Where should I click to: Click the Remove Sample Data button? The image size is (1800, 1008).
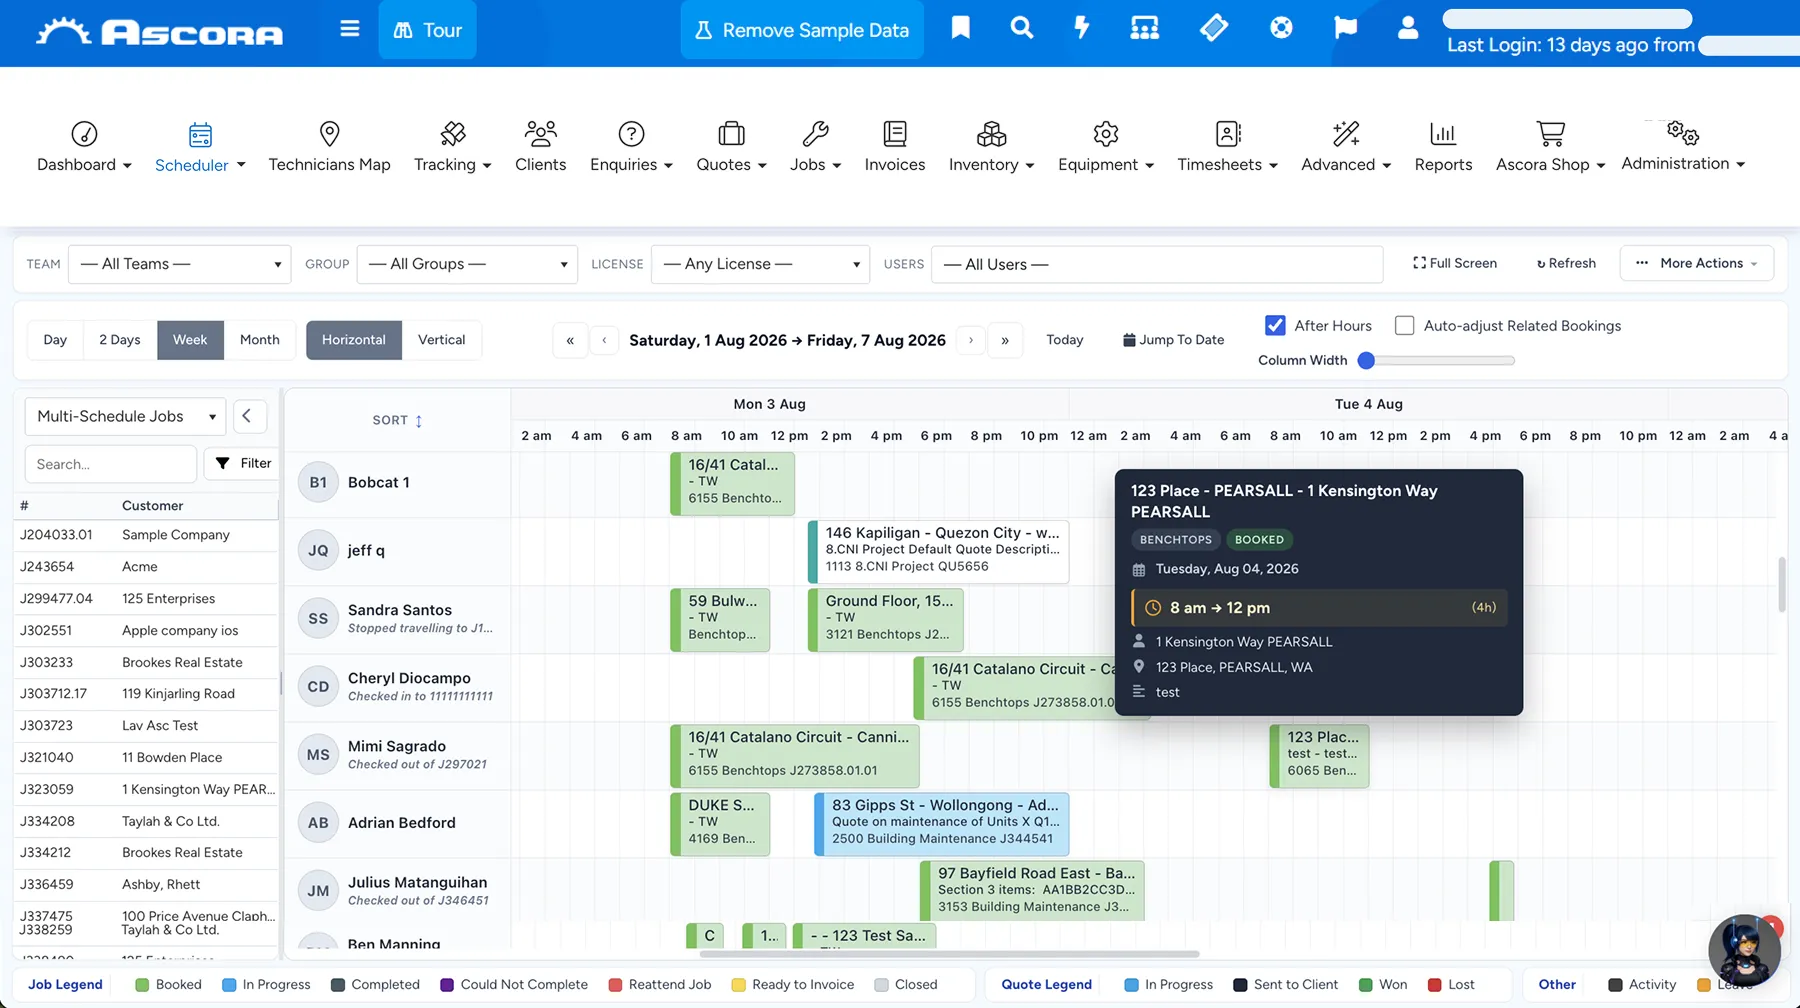tap(802, 30)
